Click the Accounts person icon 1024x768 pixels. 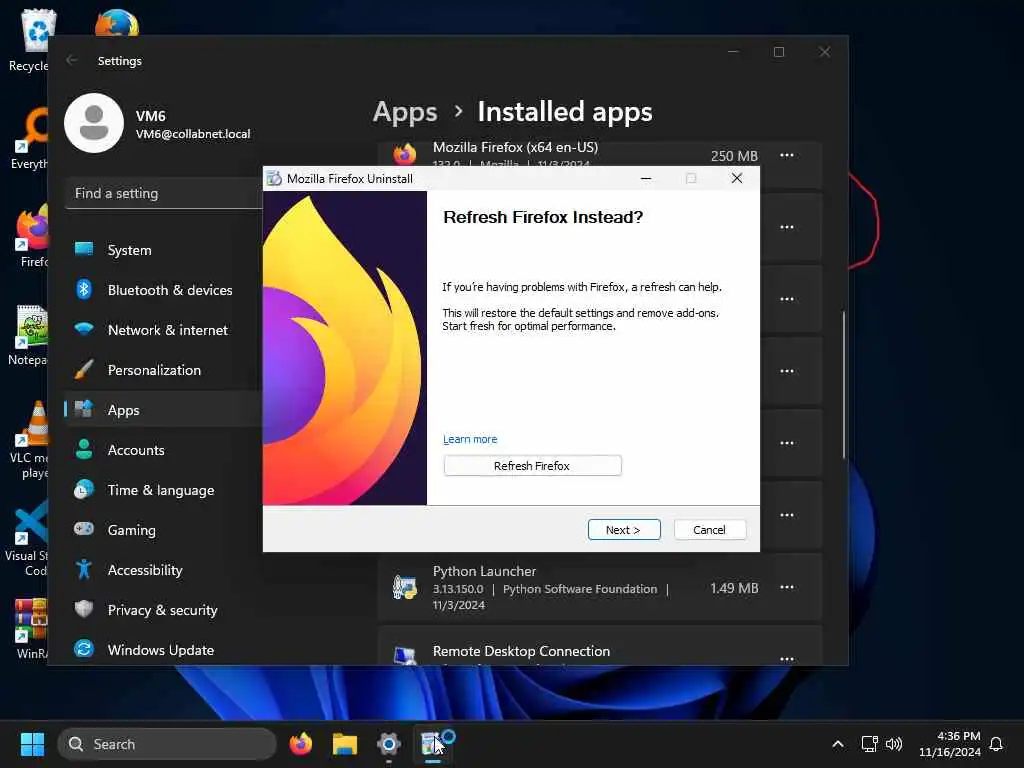[x=84, y=449]
